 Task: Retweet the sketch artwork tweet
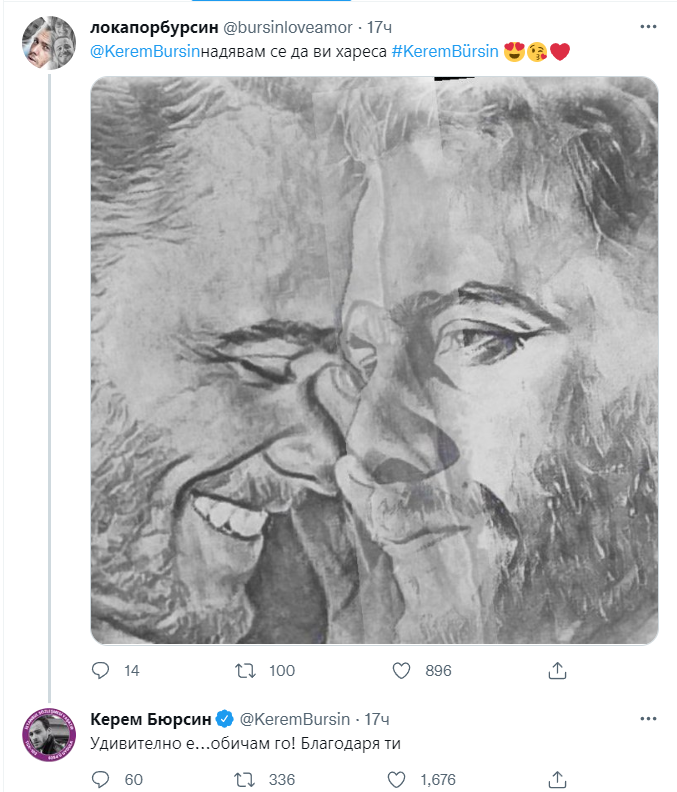click(x=247, y=670)
